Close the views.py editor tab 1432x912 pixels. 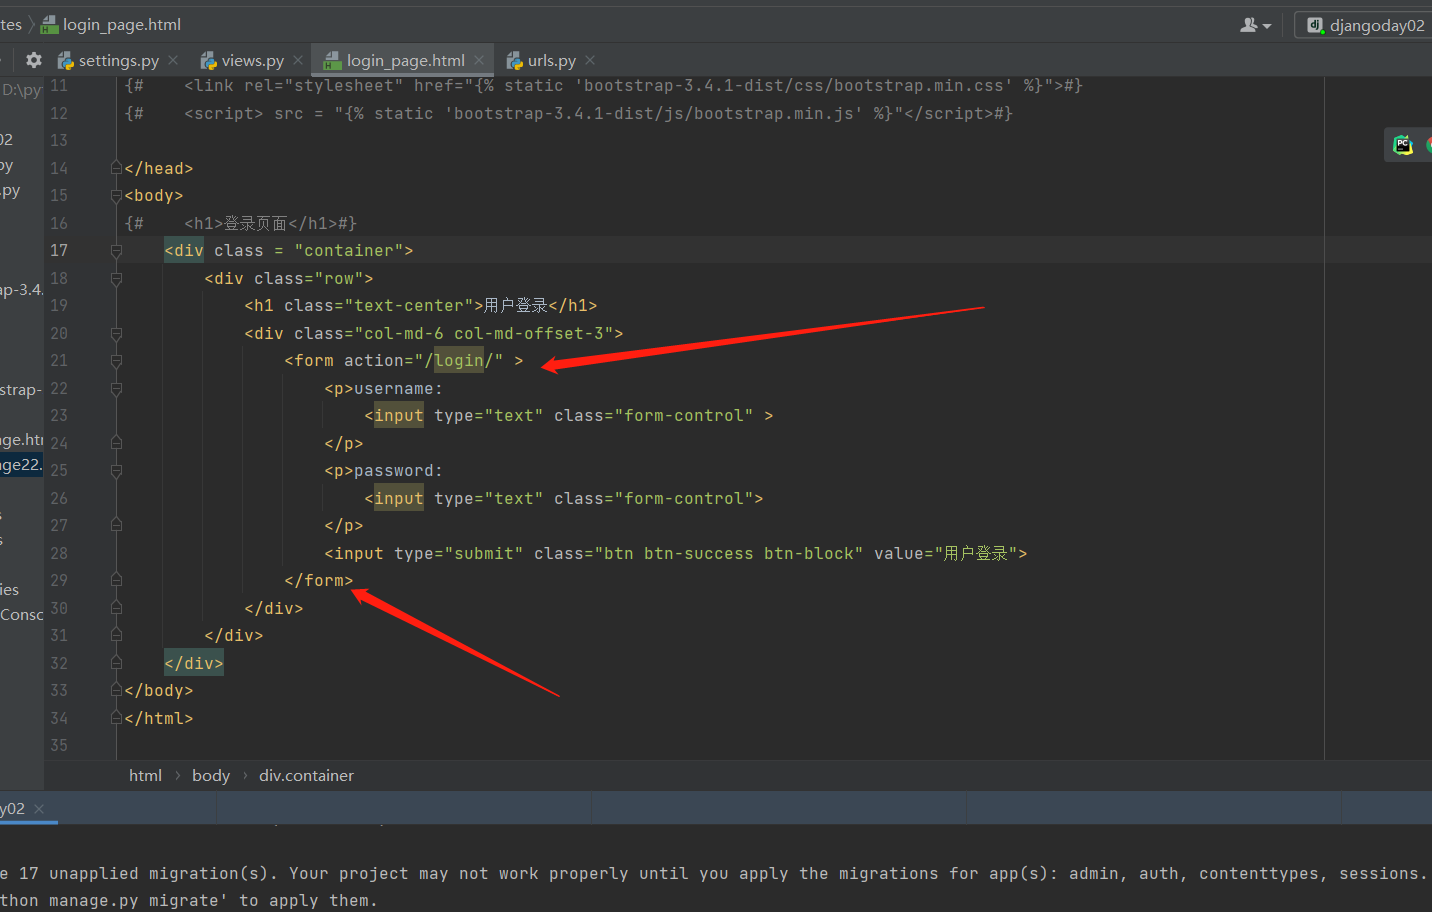point(298,60)
